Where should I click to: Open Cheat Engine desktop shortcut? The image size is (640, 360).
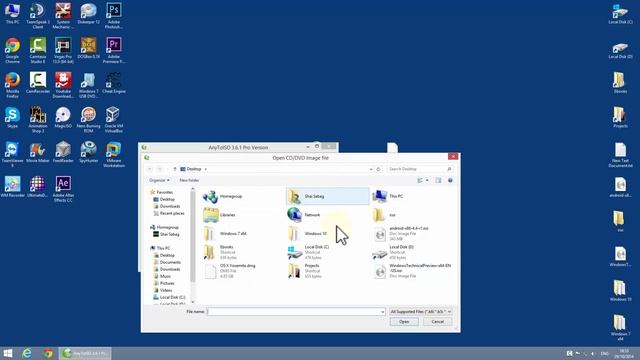pyautogui.click(x=113, y=83)
